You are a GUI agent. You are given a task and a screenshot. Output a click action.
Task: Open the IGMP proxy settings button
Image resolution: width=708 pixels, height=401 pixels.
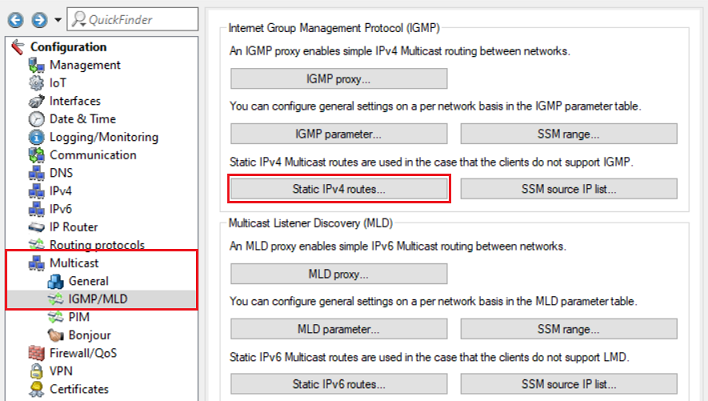click(339, 79)
